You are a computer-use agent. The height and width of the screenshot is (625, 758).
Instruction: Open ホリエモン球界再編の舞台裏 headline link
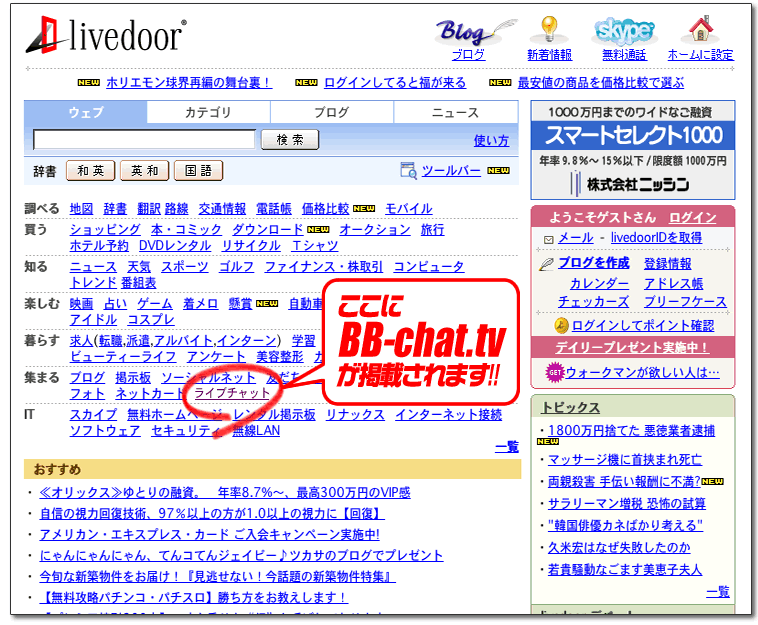189,83
